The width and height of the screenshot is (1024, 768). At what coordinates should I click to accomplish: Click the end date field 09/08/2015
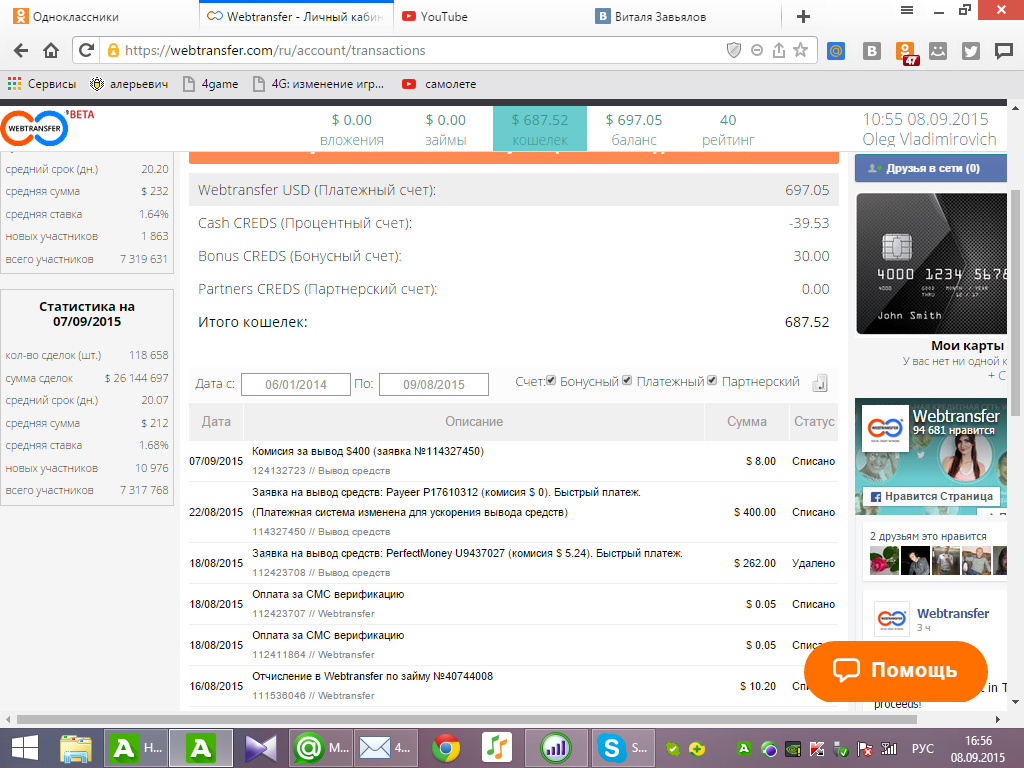[434, 384]
